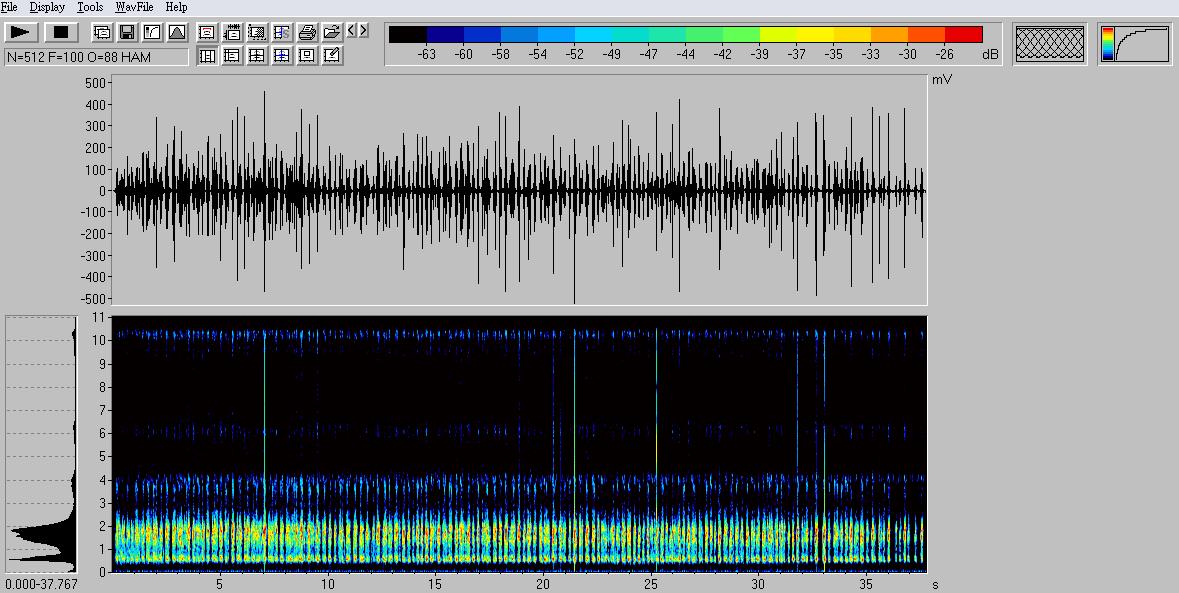Screen dimensions: 1179x593
Task: Click the left arrow scroll button
Action: [x=351, y=32]
